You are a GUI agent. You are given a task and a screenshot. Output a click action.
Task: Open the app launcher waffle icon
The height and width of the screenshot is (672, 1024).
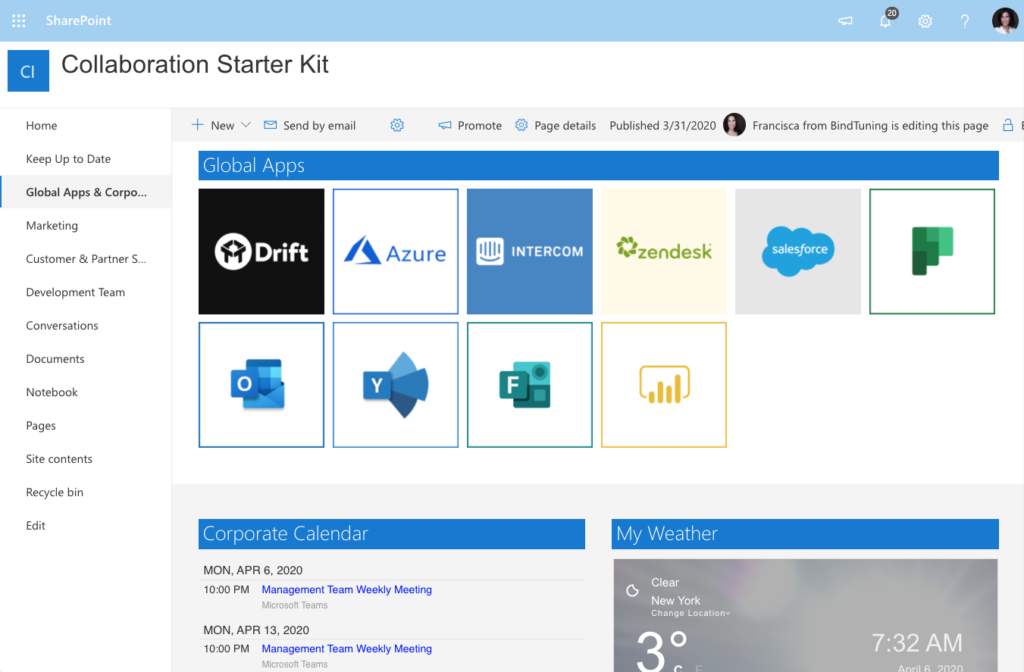(x=19, y=21)
